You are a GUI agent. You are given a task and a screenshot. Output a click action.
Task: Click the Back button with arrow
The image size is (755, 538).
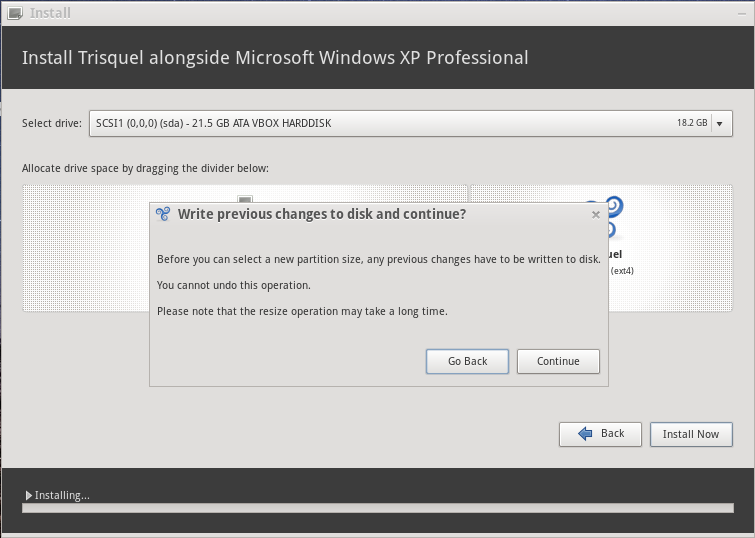pyautogui.click(x=600, y=434)
